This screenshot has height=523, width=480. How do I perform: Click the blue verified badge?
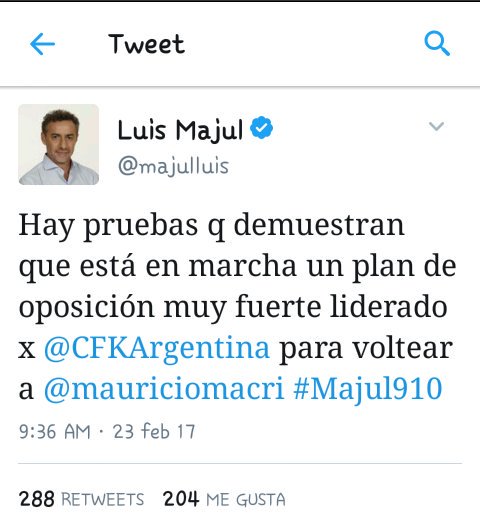pos(262,128)
